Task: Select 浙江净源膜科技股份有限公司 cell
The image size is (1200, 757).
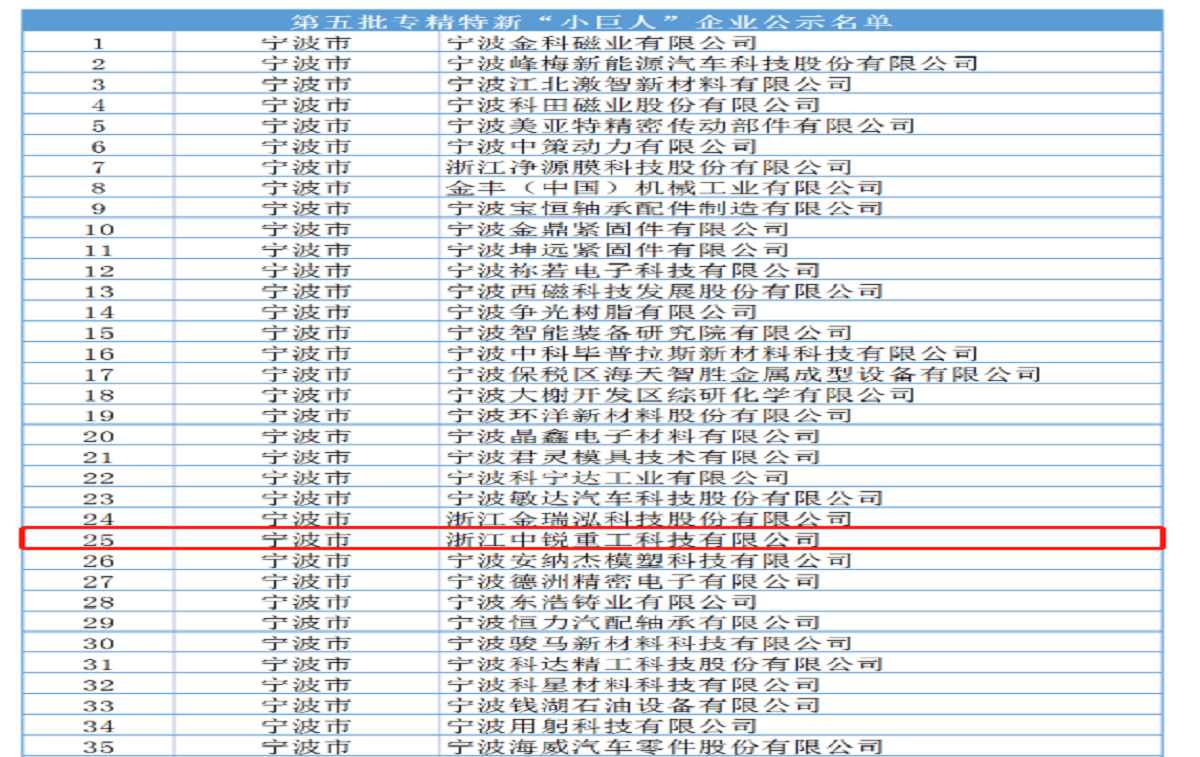Action: [649, 167]
